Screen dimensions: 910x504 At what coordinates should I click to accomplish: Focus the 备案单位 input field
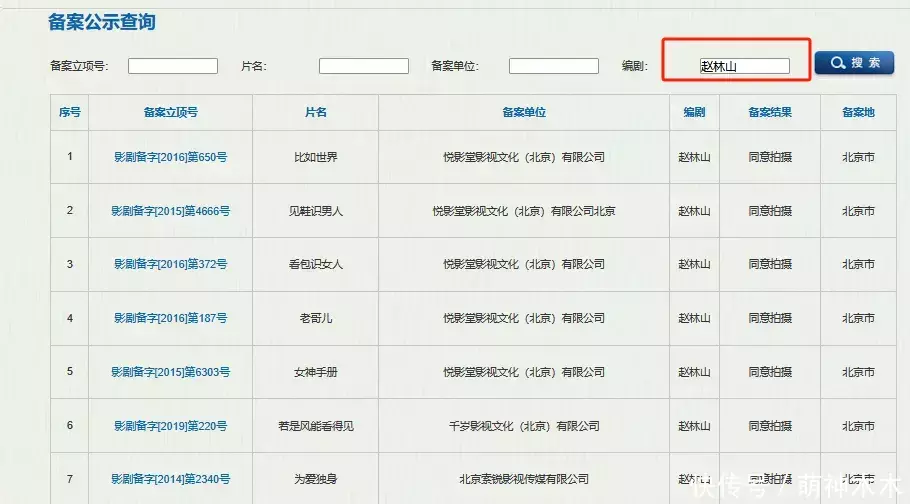coord(553,66)
